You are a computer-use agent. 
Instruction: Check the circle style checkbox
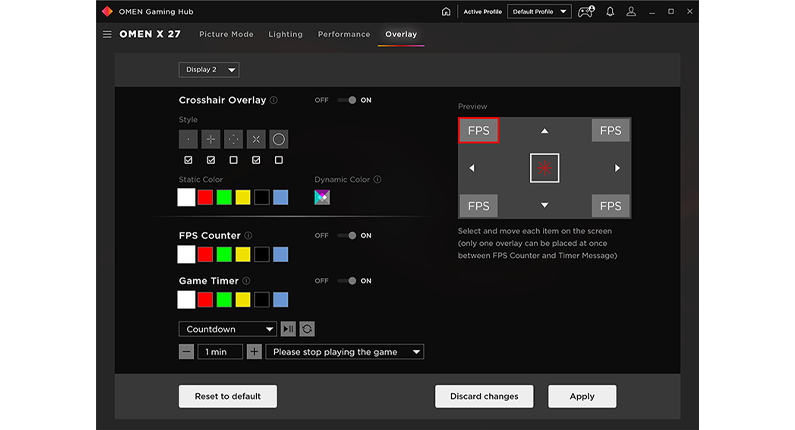coord(278,160)
